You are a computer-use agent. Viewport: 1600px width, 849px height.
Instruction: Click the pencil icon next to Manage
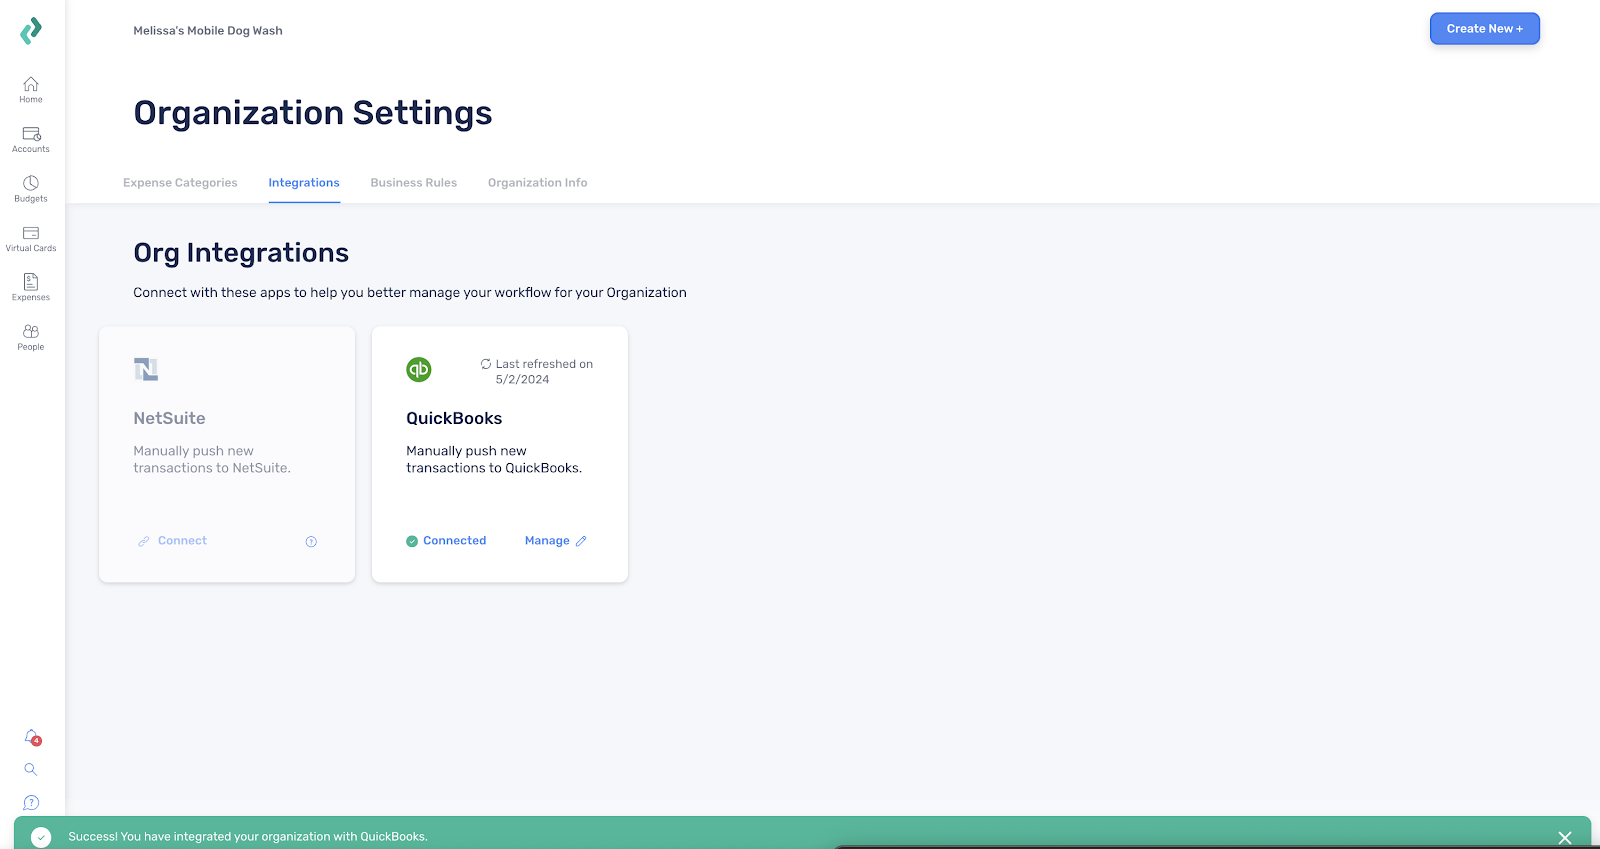pos(581,541)
